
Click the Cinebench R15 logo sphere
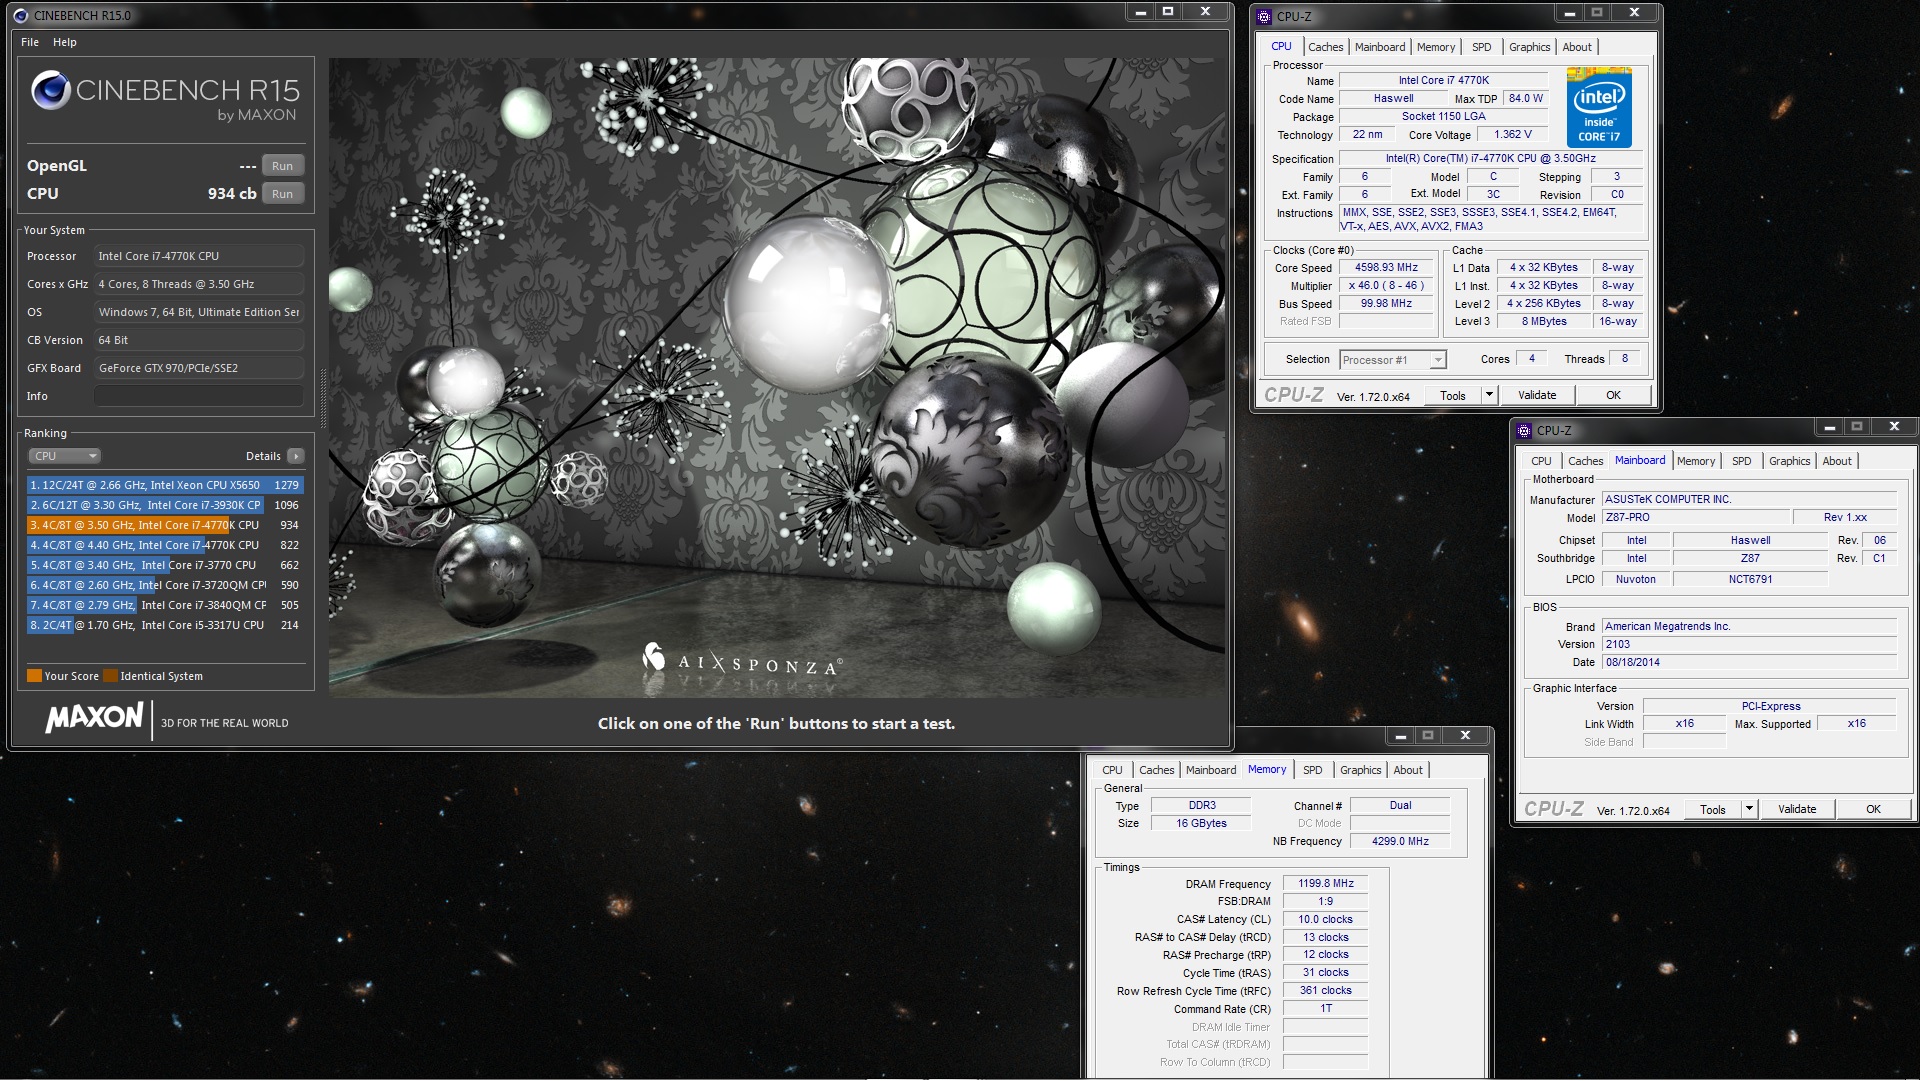(x=50, y=91)
